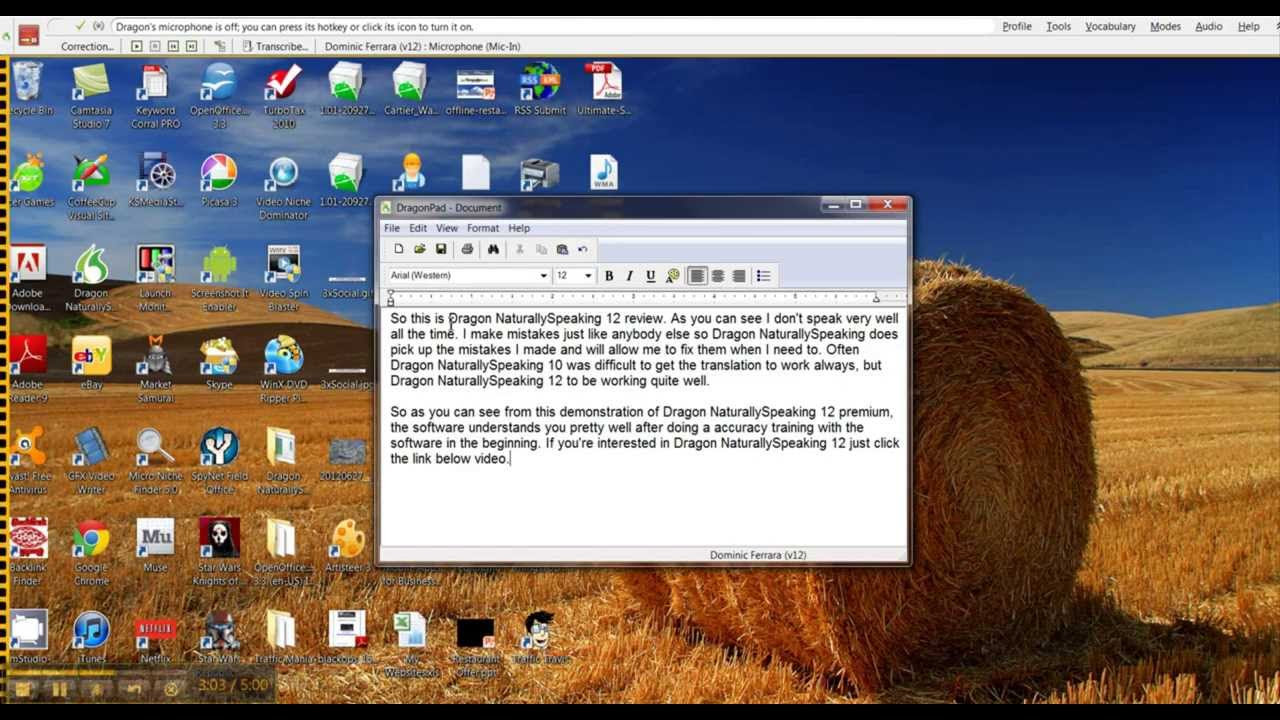Click the recorder 3:03 / 5:00 timer

point(234,686)
